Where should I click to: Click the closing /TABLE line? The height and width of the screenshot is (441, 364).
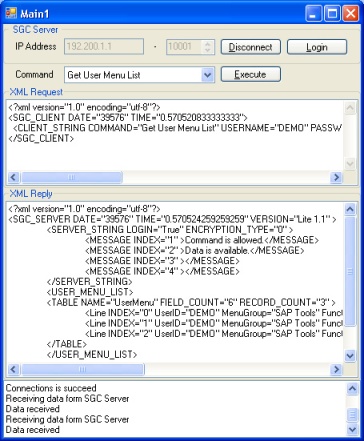tap(67, 344)
